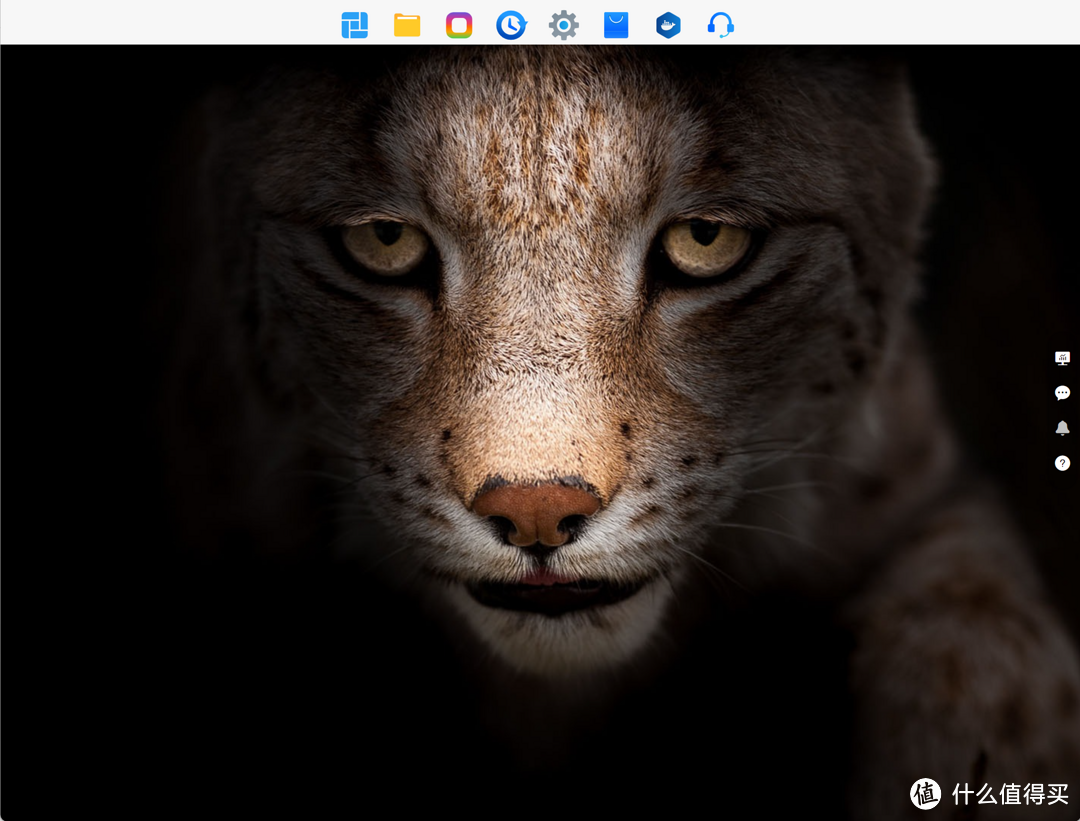Open the speech bubble messages panel

[x=1062, y=393]
